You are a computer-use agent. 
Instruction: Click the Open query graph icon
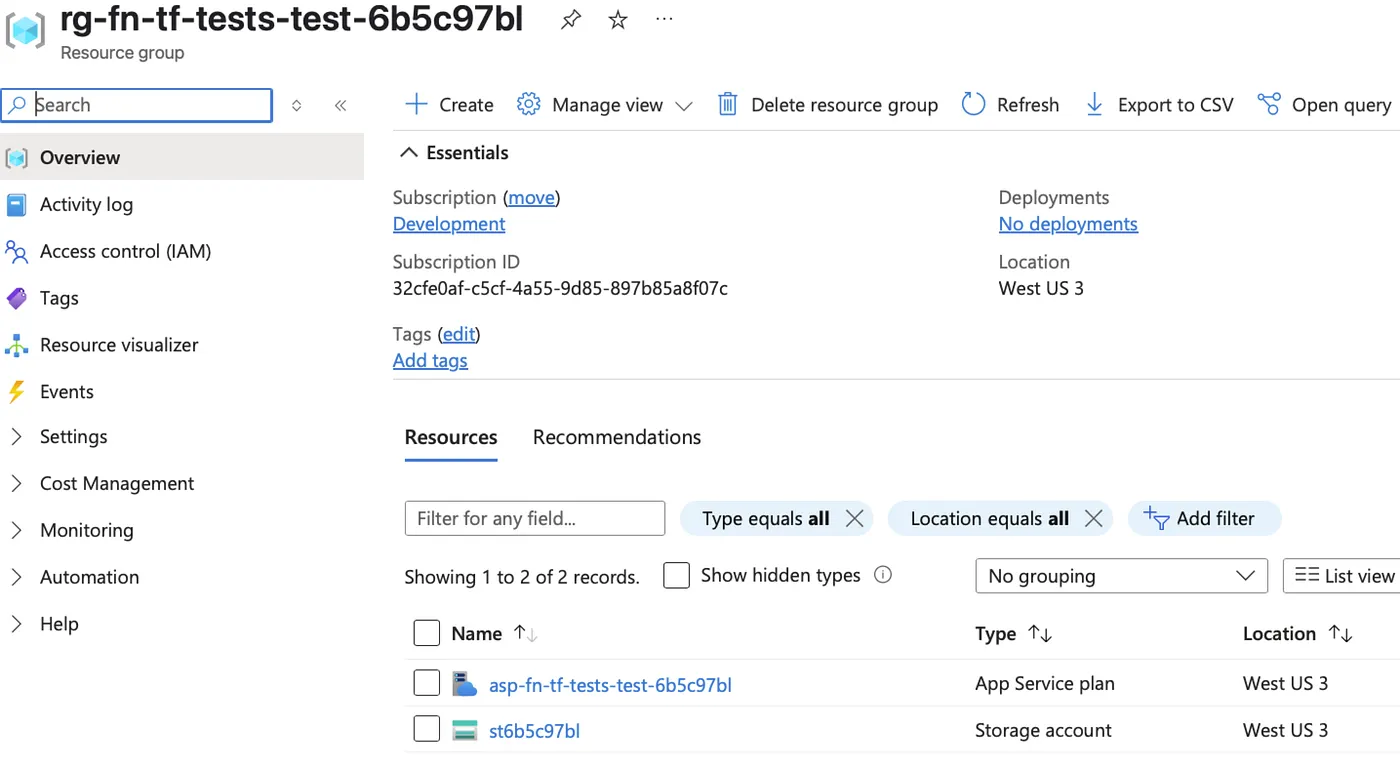[x=1269, y=104]
